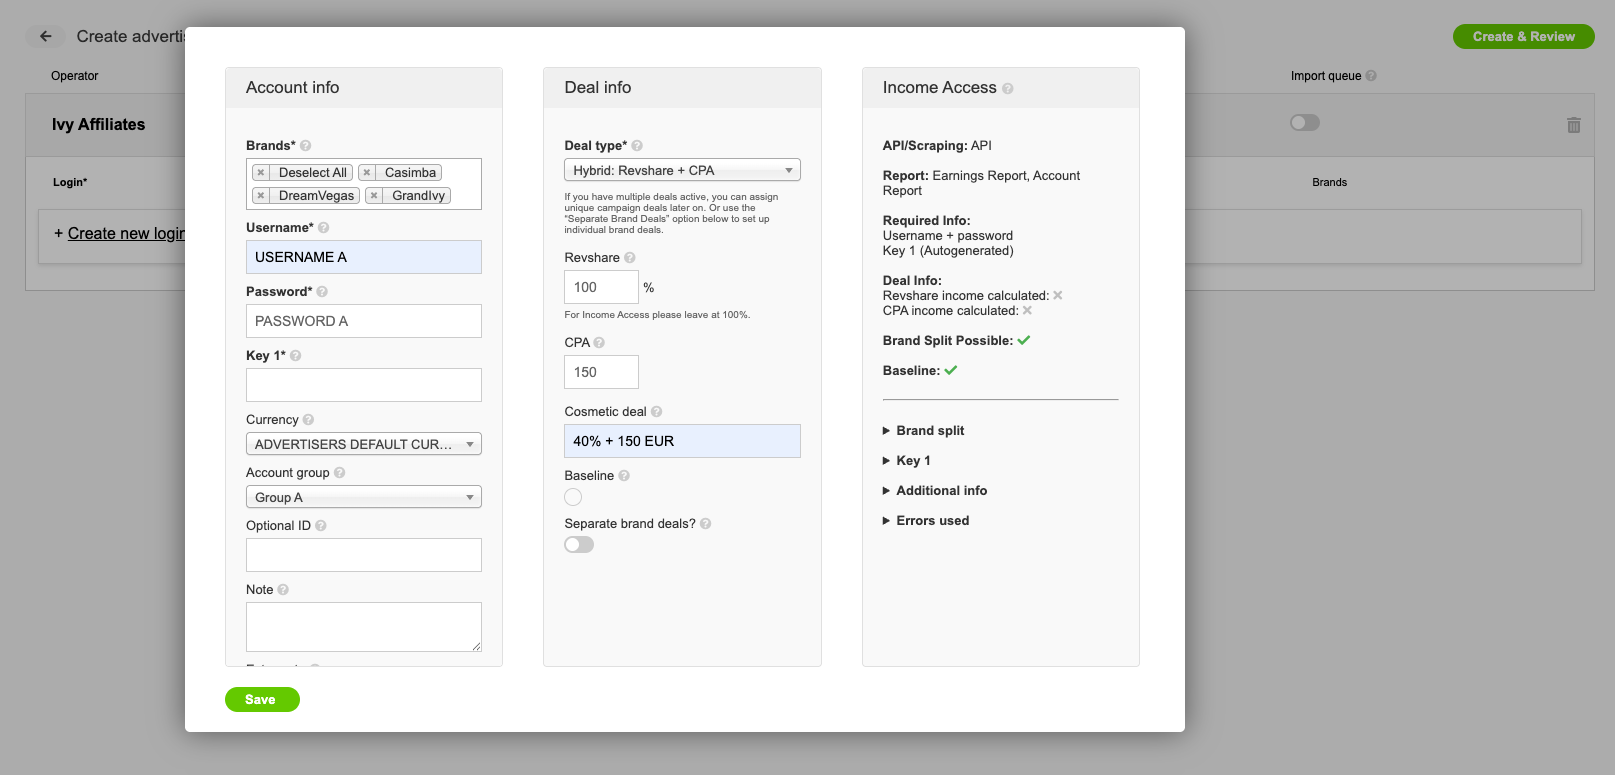The height and width of the screenshot is (775, 1615).
Task: Open the Account group dropdown
Action: pos(364,497)
